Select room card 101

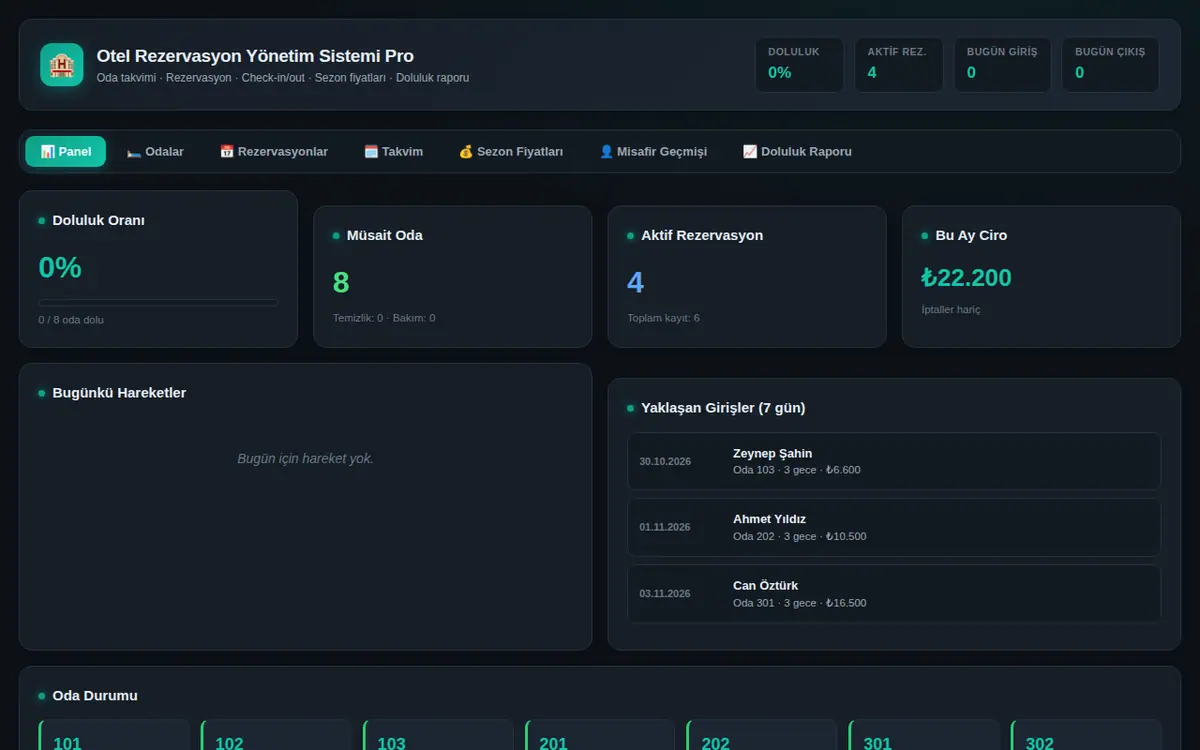tap(114, 735)
